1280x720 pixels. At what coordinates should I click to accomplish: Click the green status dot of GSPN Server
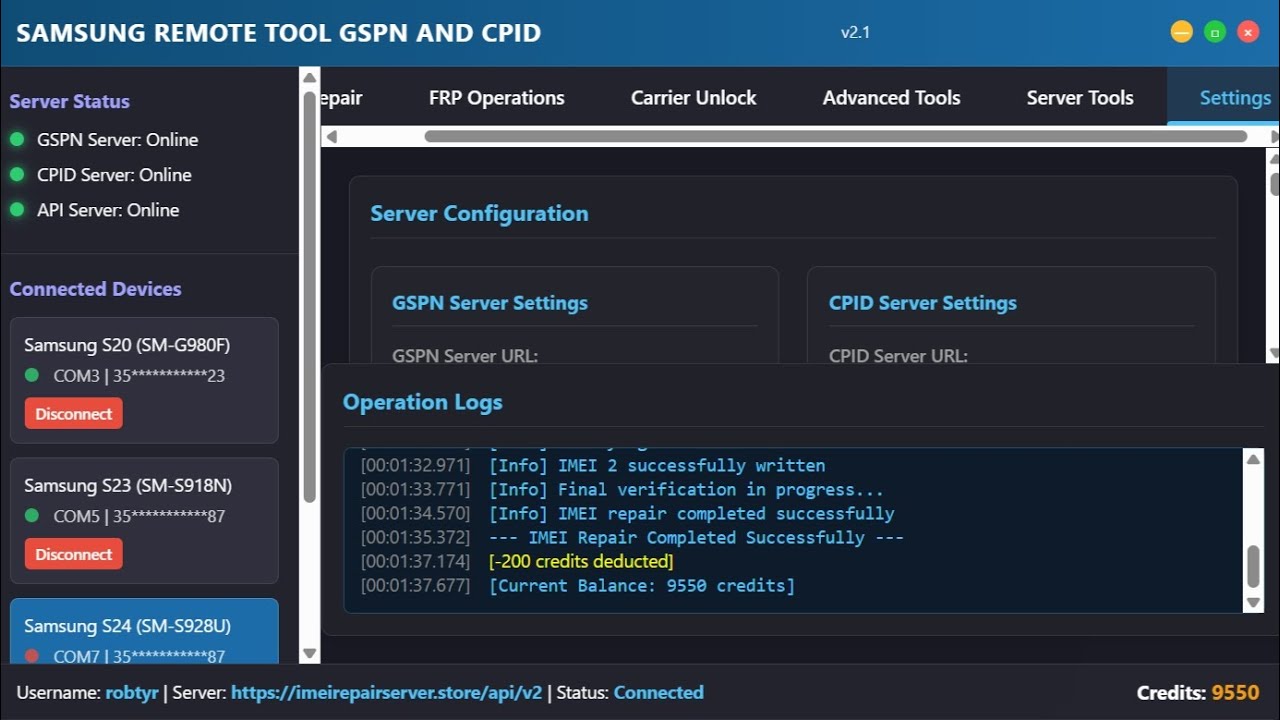click(x=16, y=139)
